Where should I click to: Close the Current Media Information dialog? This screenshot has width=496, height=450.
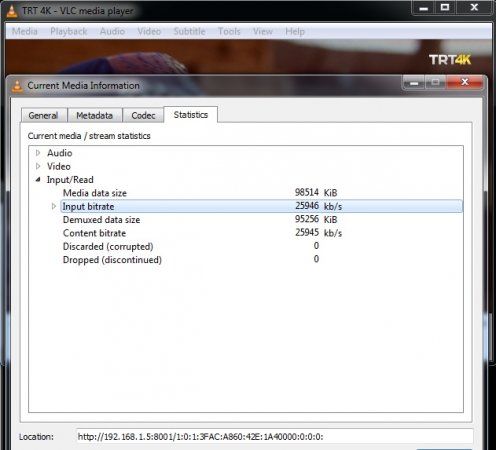pos(465,82)
